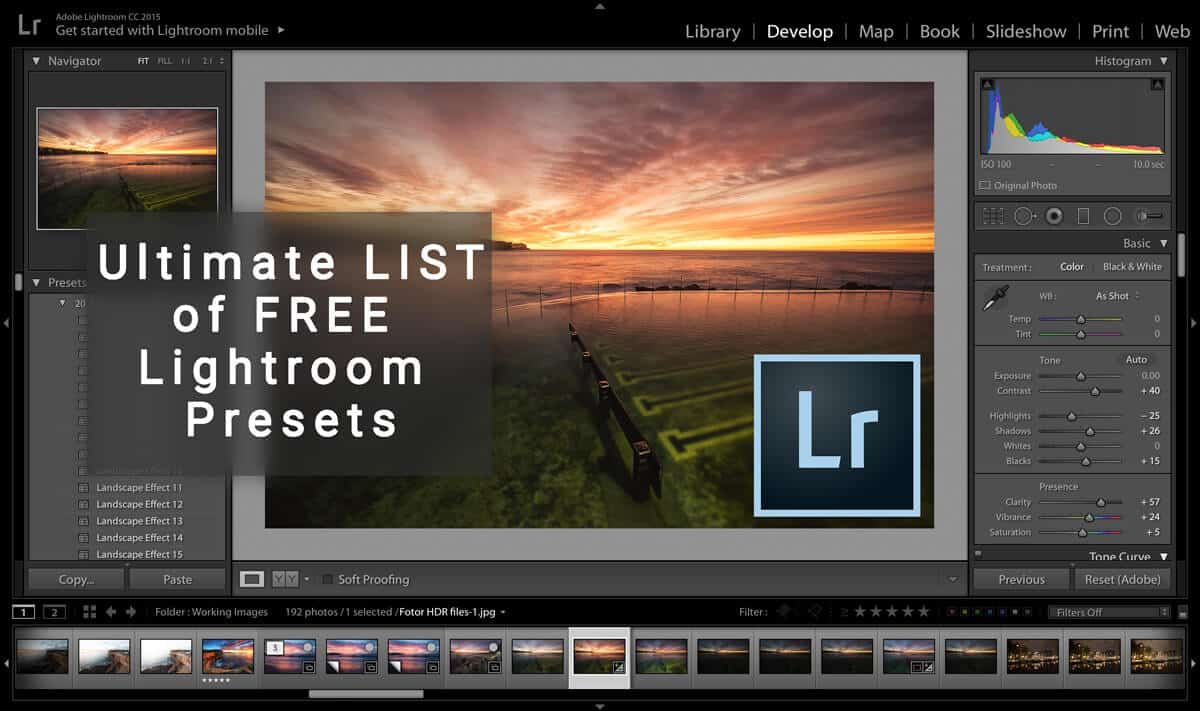This screenshot has width=1200, height=711.
Task: Toggle the Original Photo checkbox
Action: click(985, 186)
